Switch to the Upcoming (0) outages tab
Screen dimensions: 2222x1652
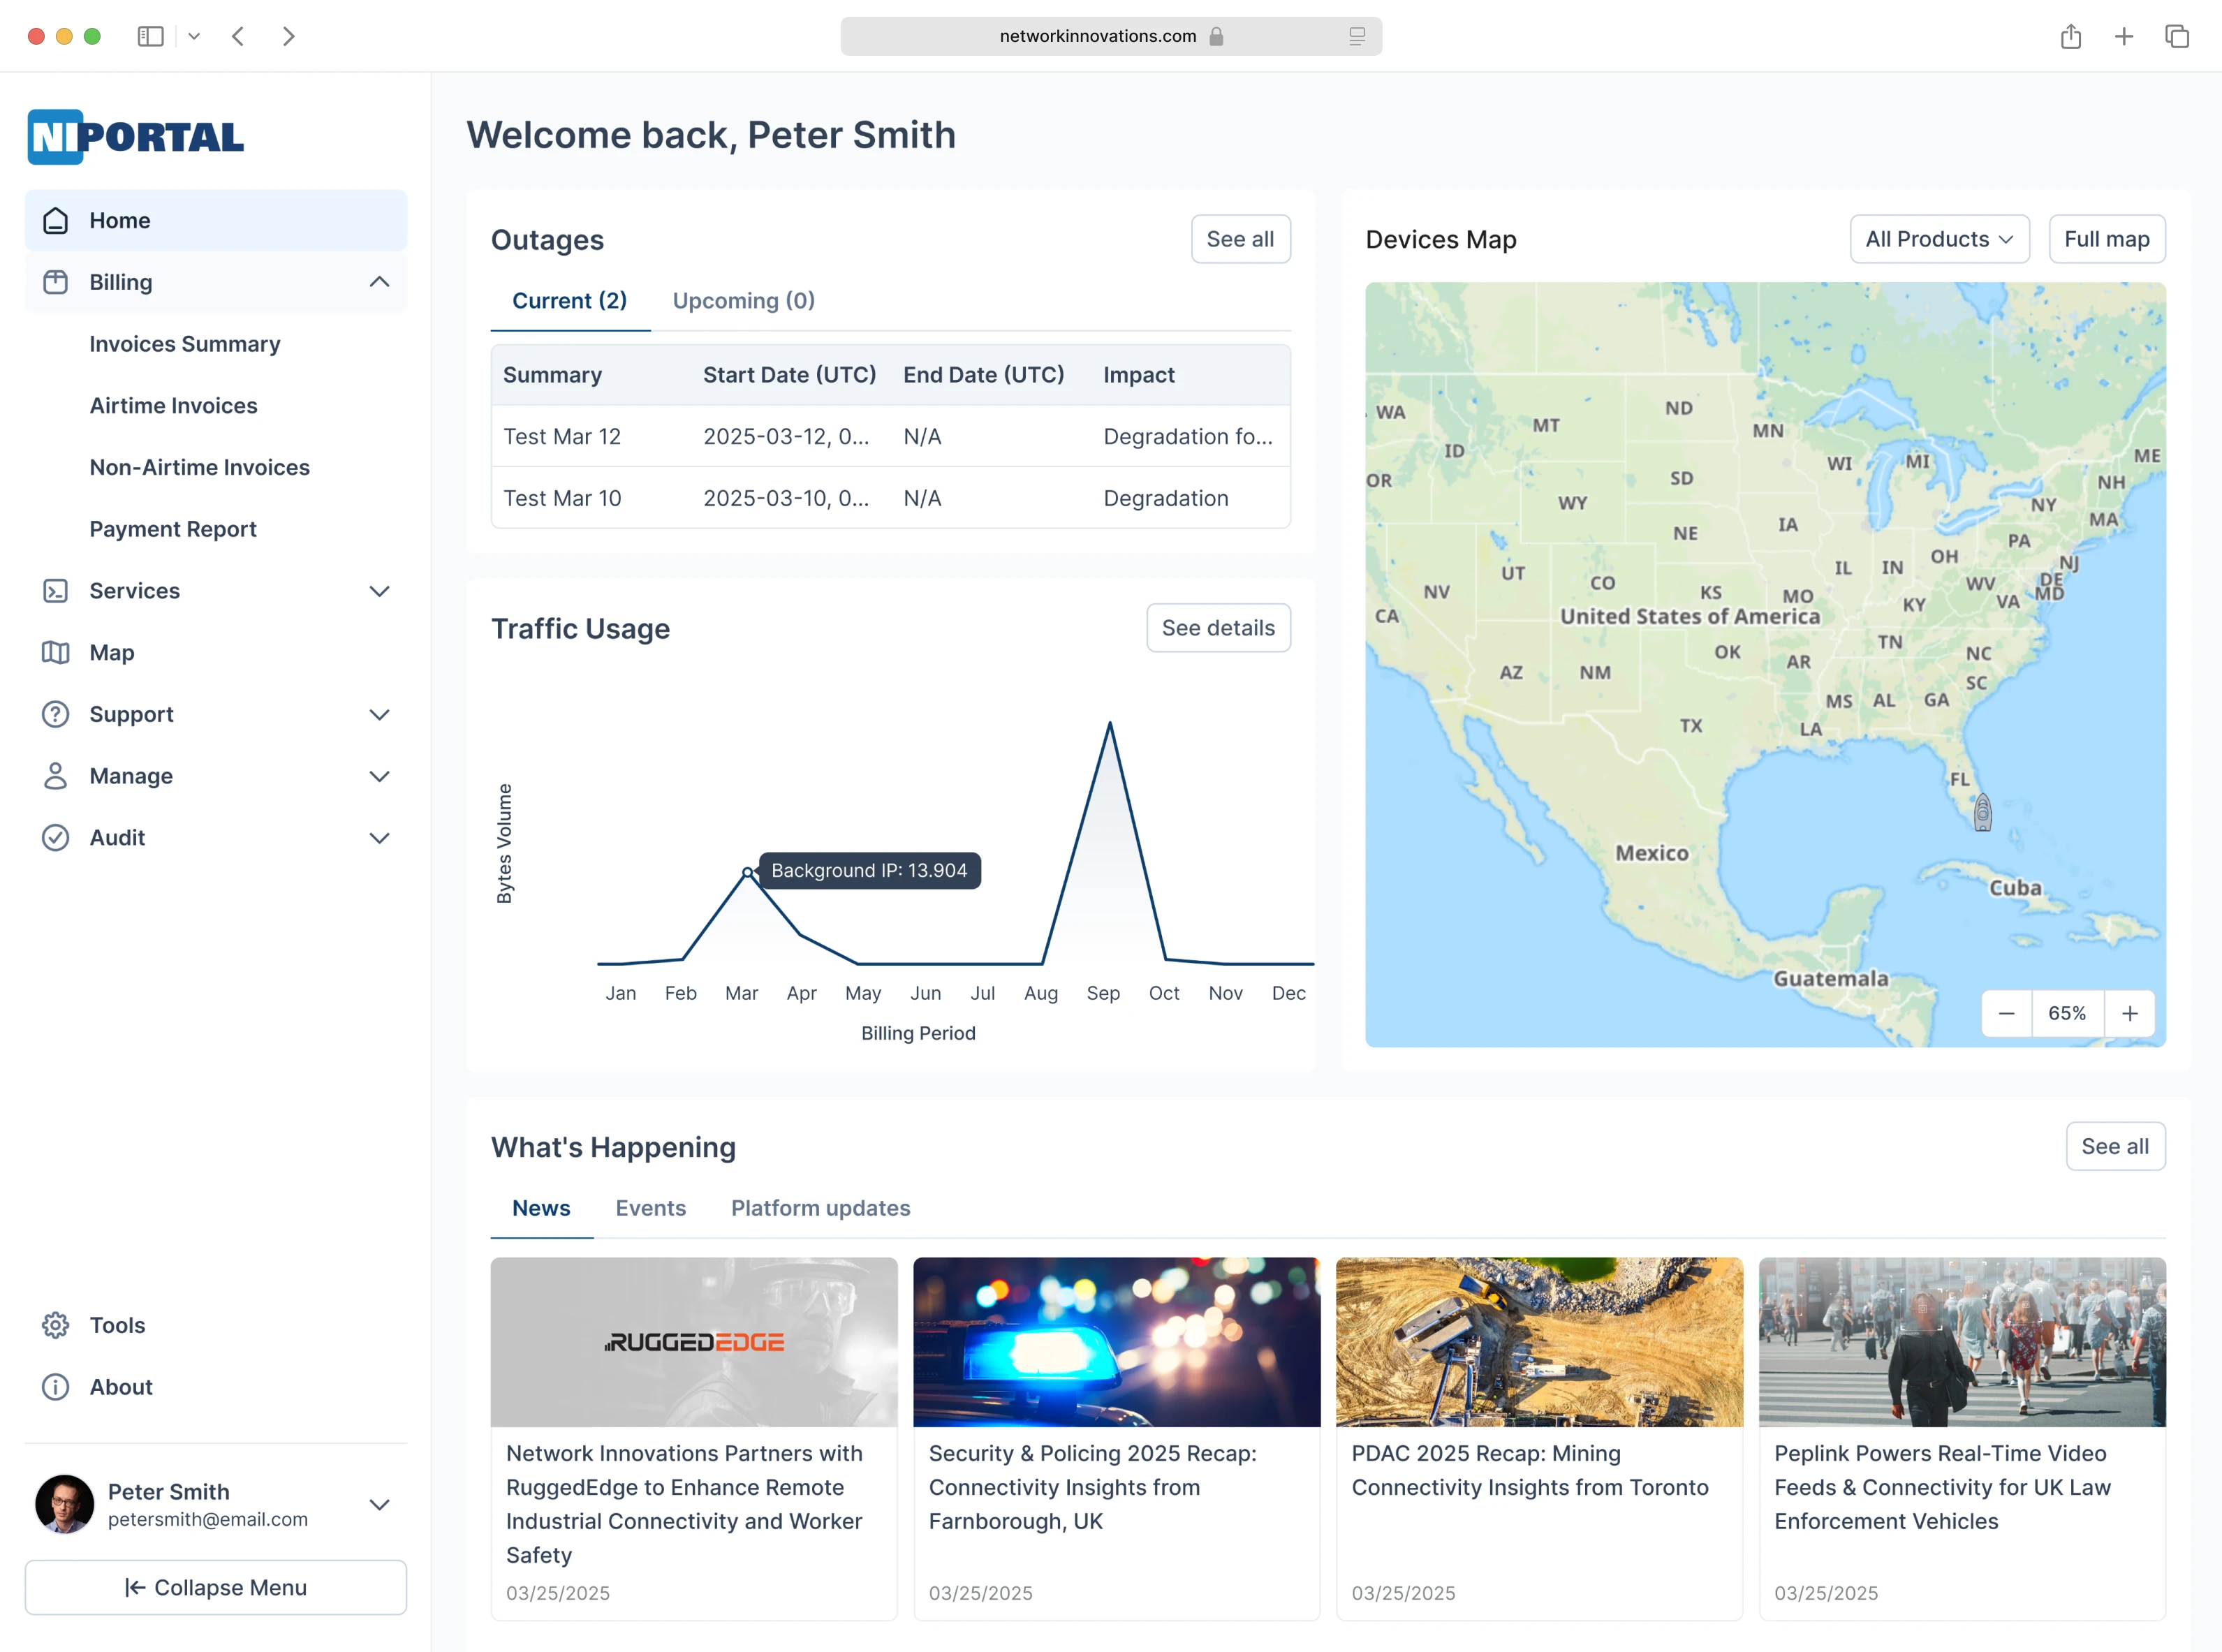pyautogui.click(x=744, y=301)
